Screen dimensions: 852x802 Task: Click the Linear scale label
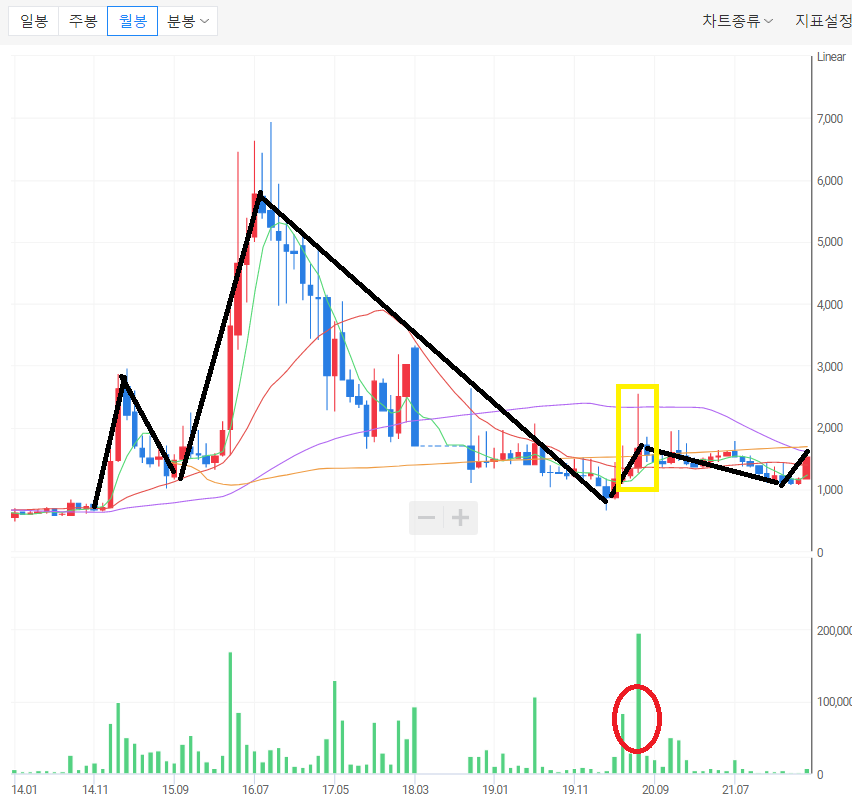click(831, 57)
